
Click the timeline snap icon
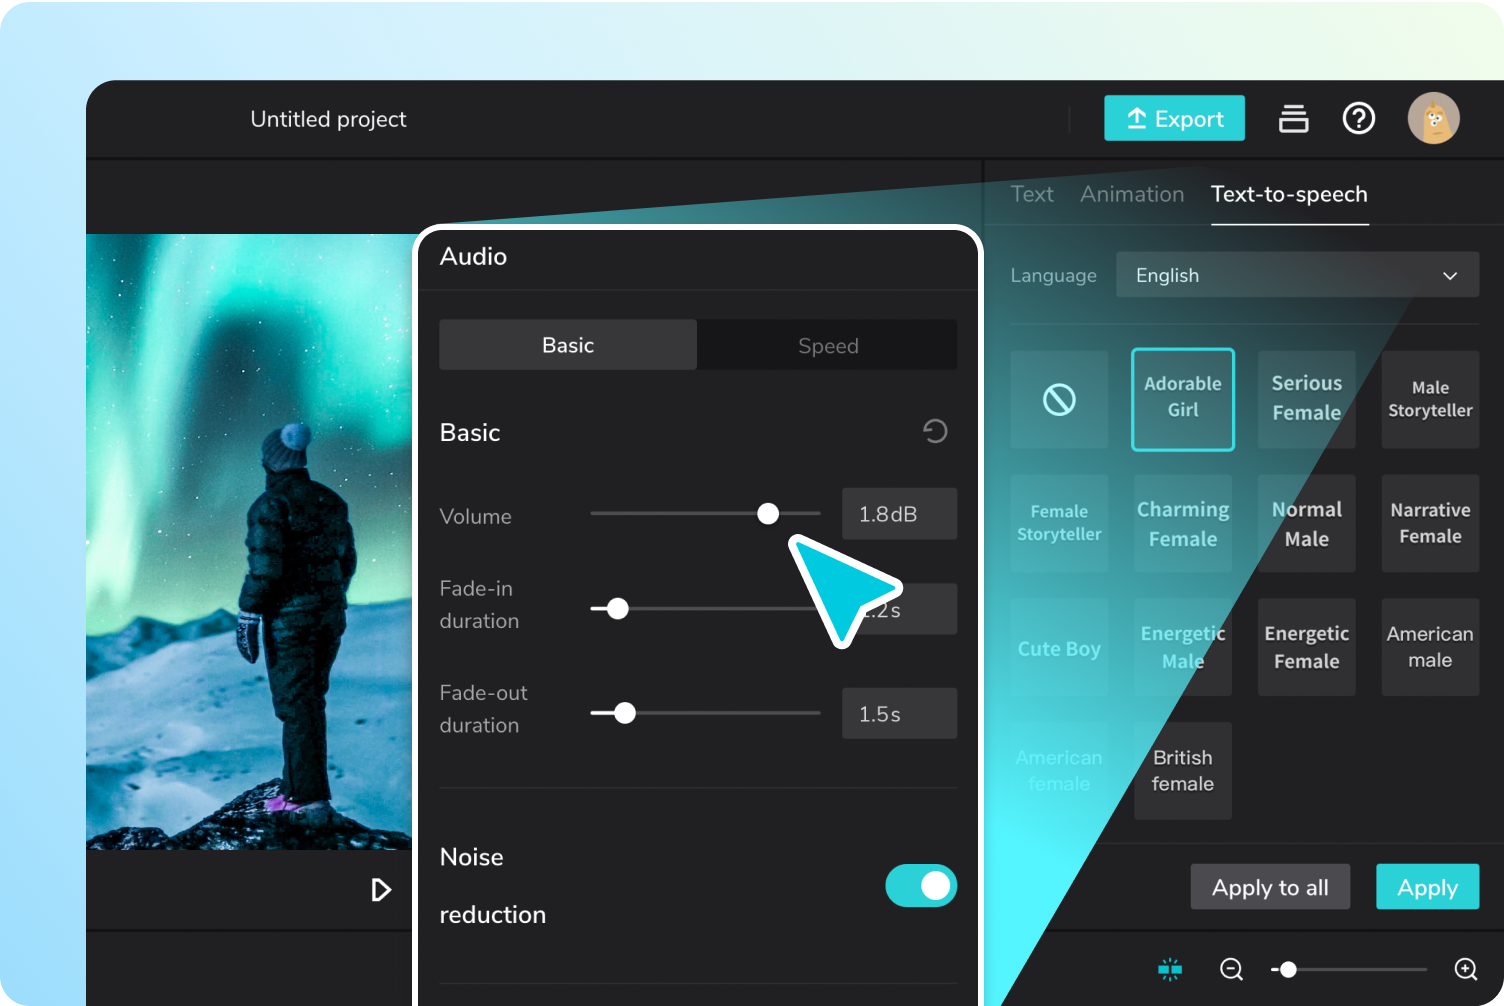pos(1169,969)
